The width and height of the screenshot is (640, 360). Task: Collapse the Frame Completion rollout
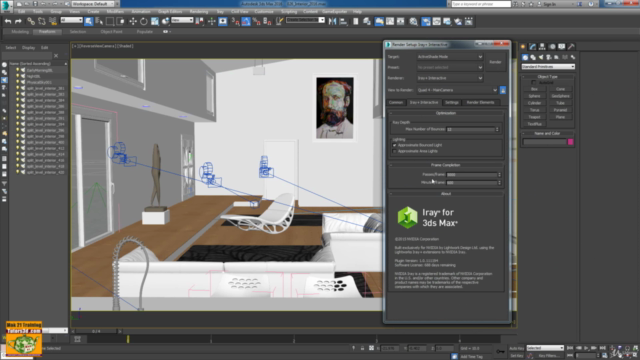pos(446,165)
